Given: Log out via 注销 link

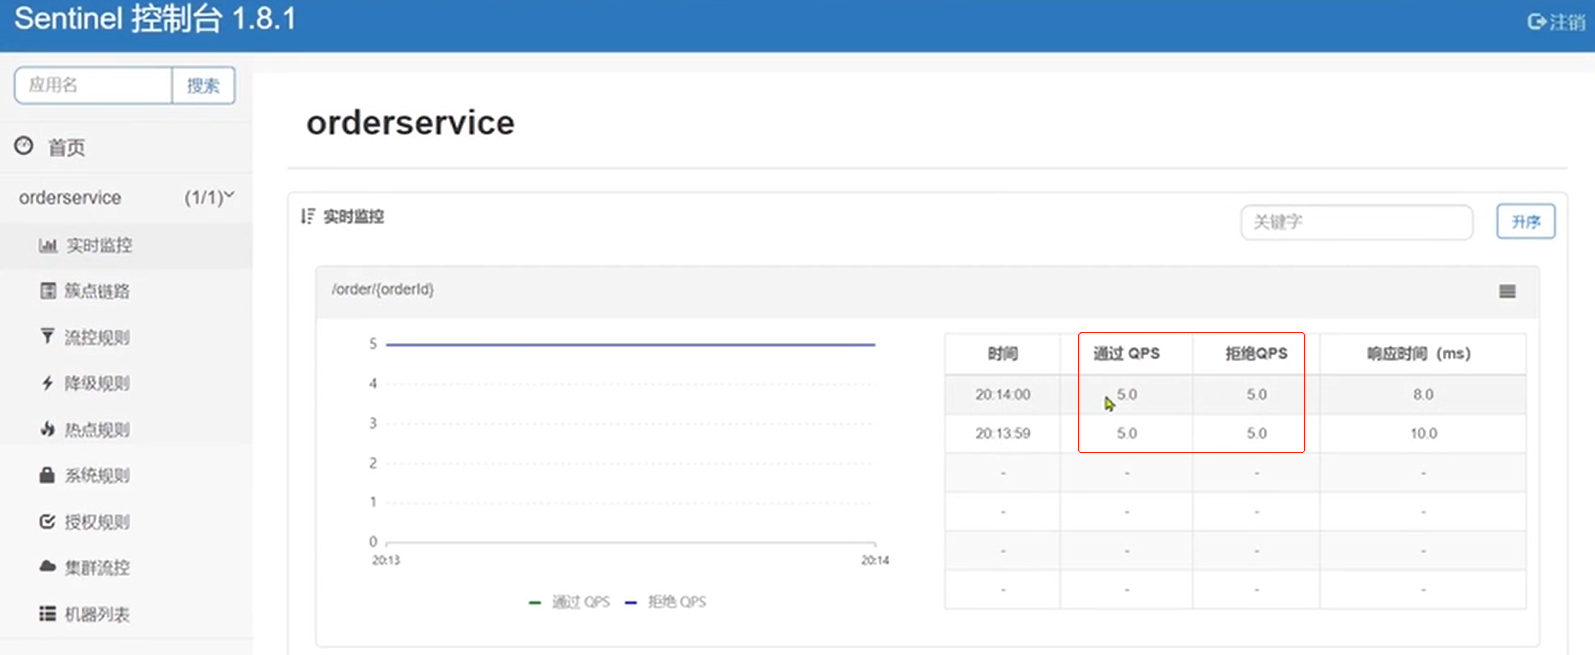Looking at the screenshot, I should (1556, 22).
